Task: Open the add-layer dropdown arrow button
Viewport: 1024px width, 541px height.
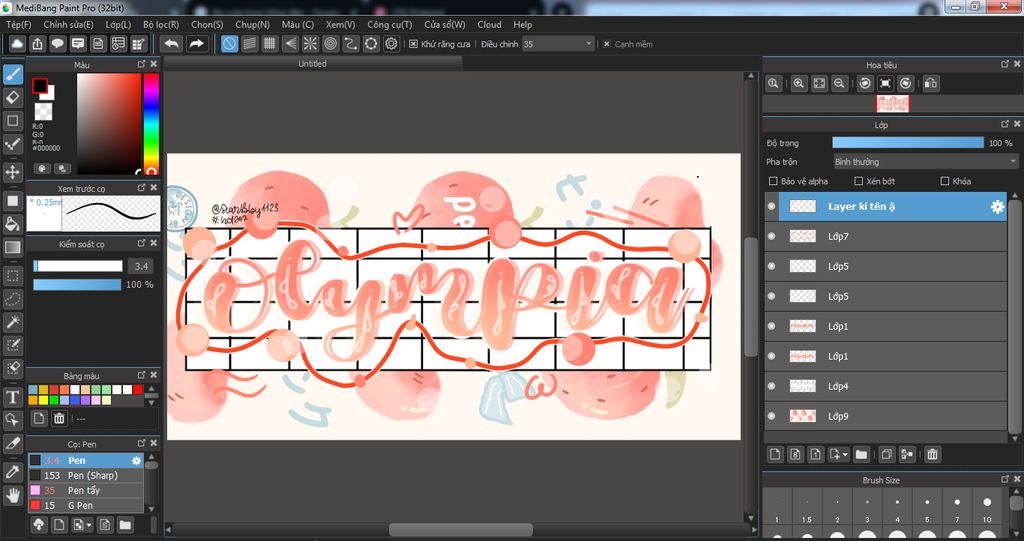Action: 839,454
